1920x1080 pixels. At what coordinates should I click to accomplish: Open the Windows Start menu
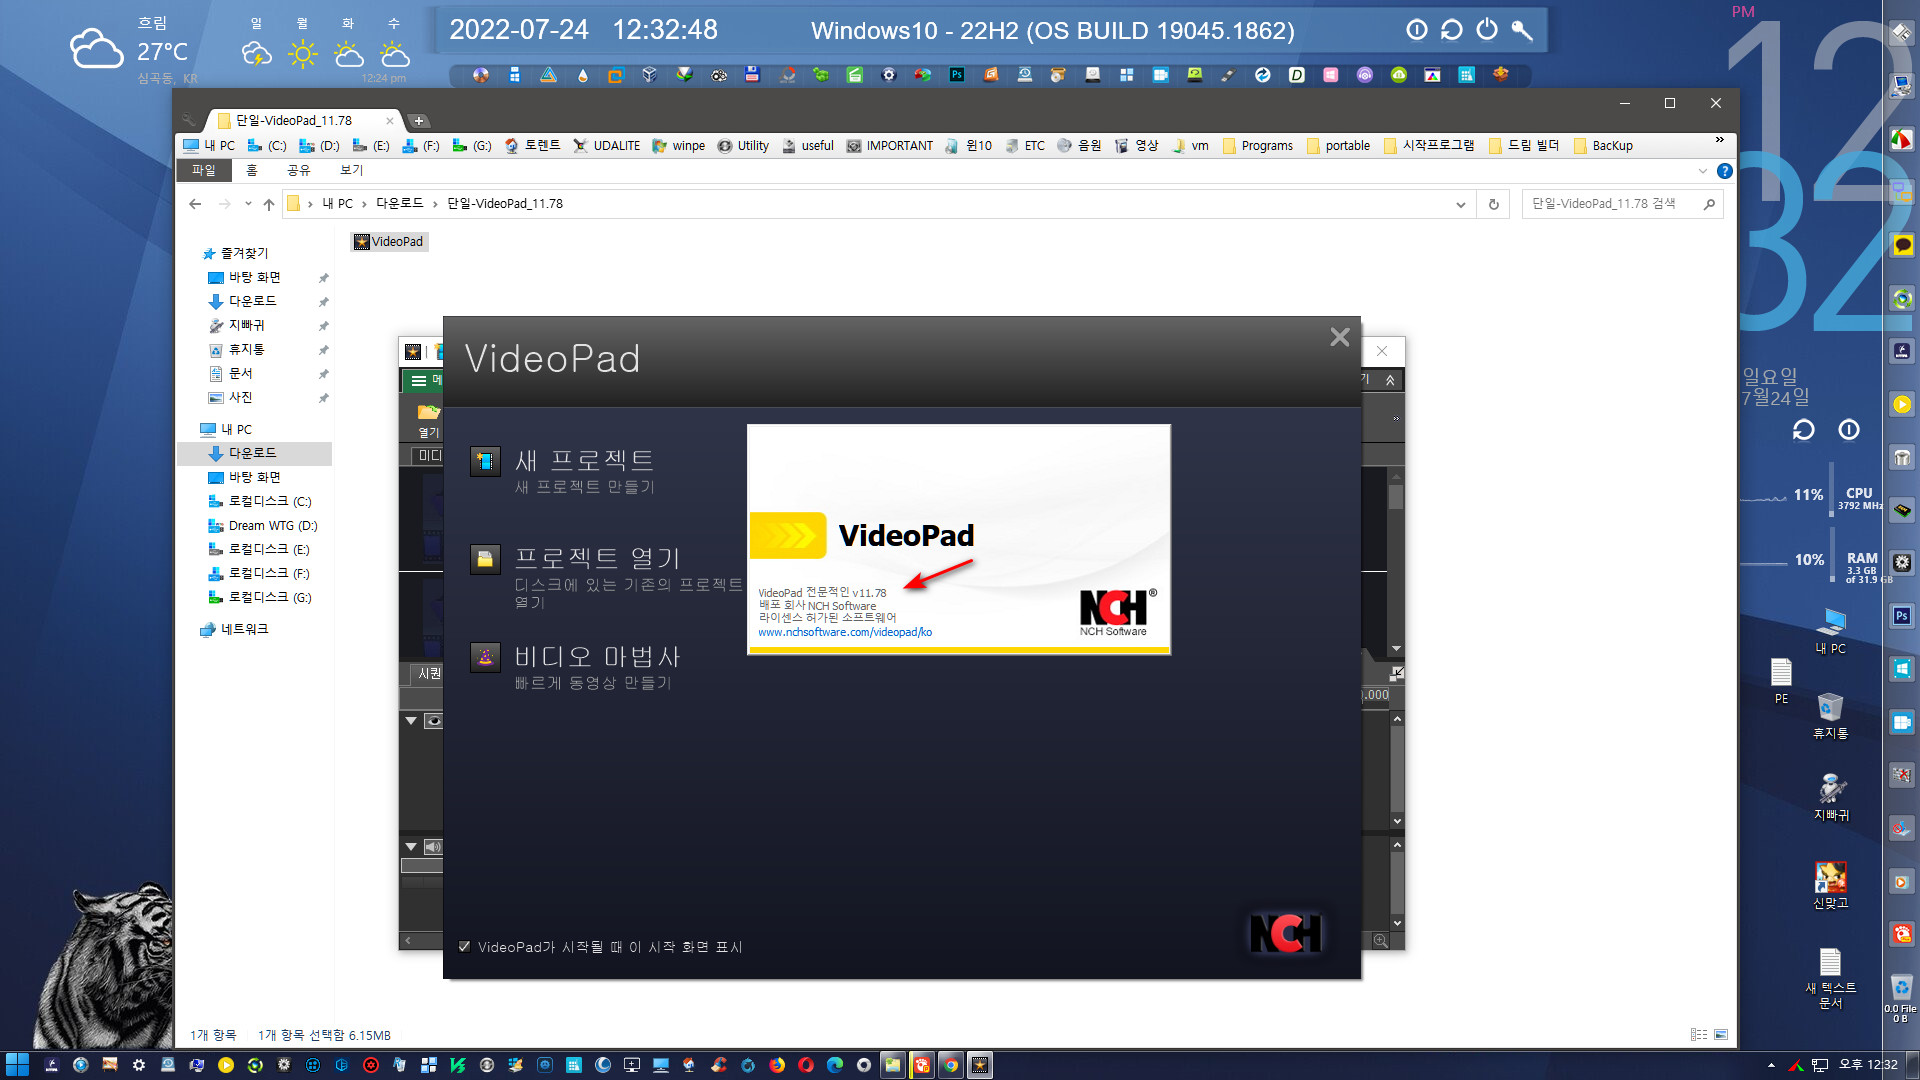pyautogui.click(x=17, y=1065)
